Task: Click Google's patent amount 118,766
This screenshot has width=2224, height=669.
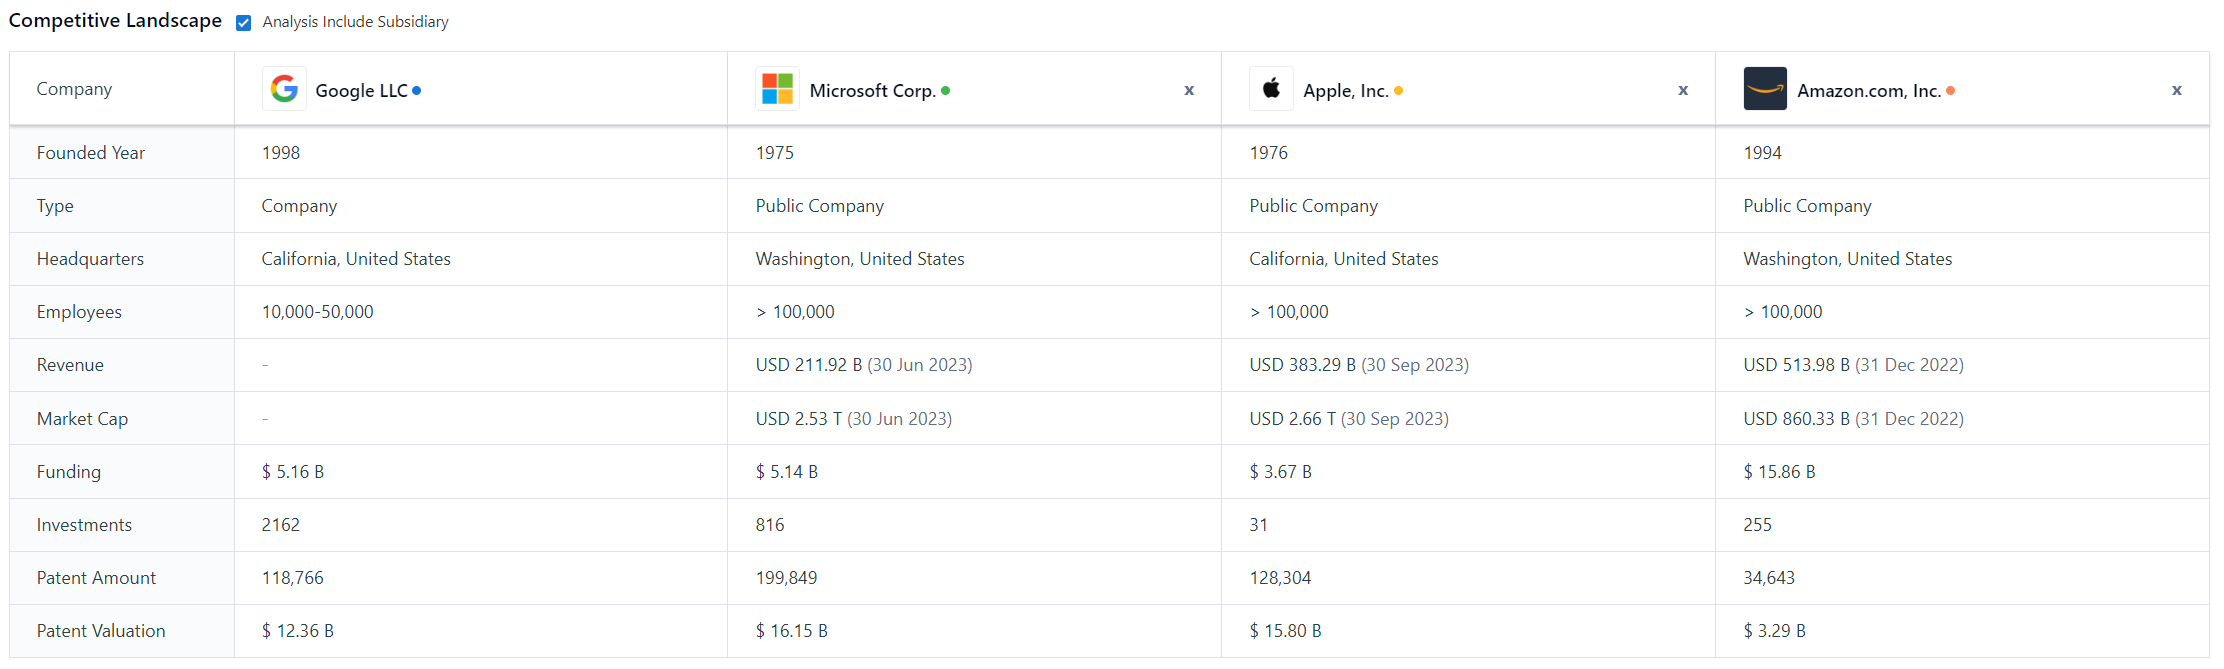Action: (293, 578)
